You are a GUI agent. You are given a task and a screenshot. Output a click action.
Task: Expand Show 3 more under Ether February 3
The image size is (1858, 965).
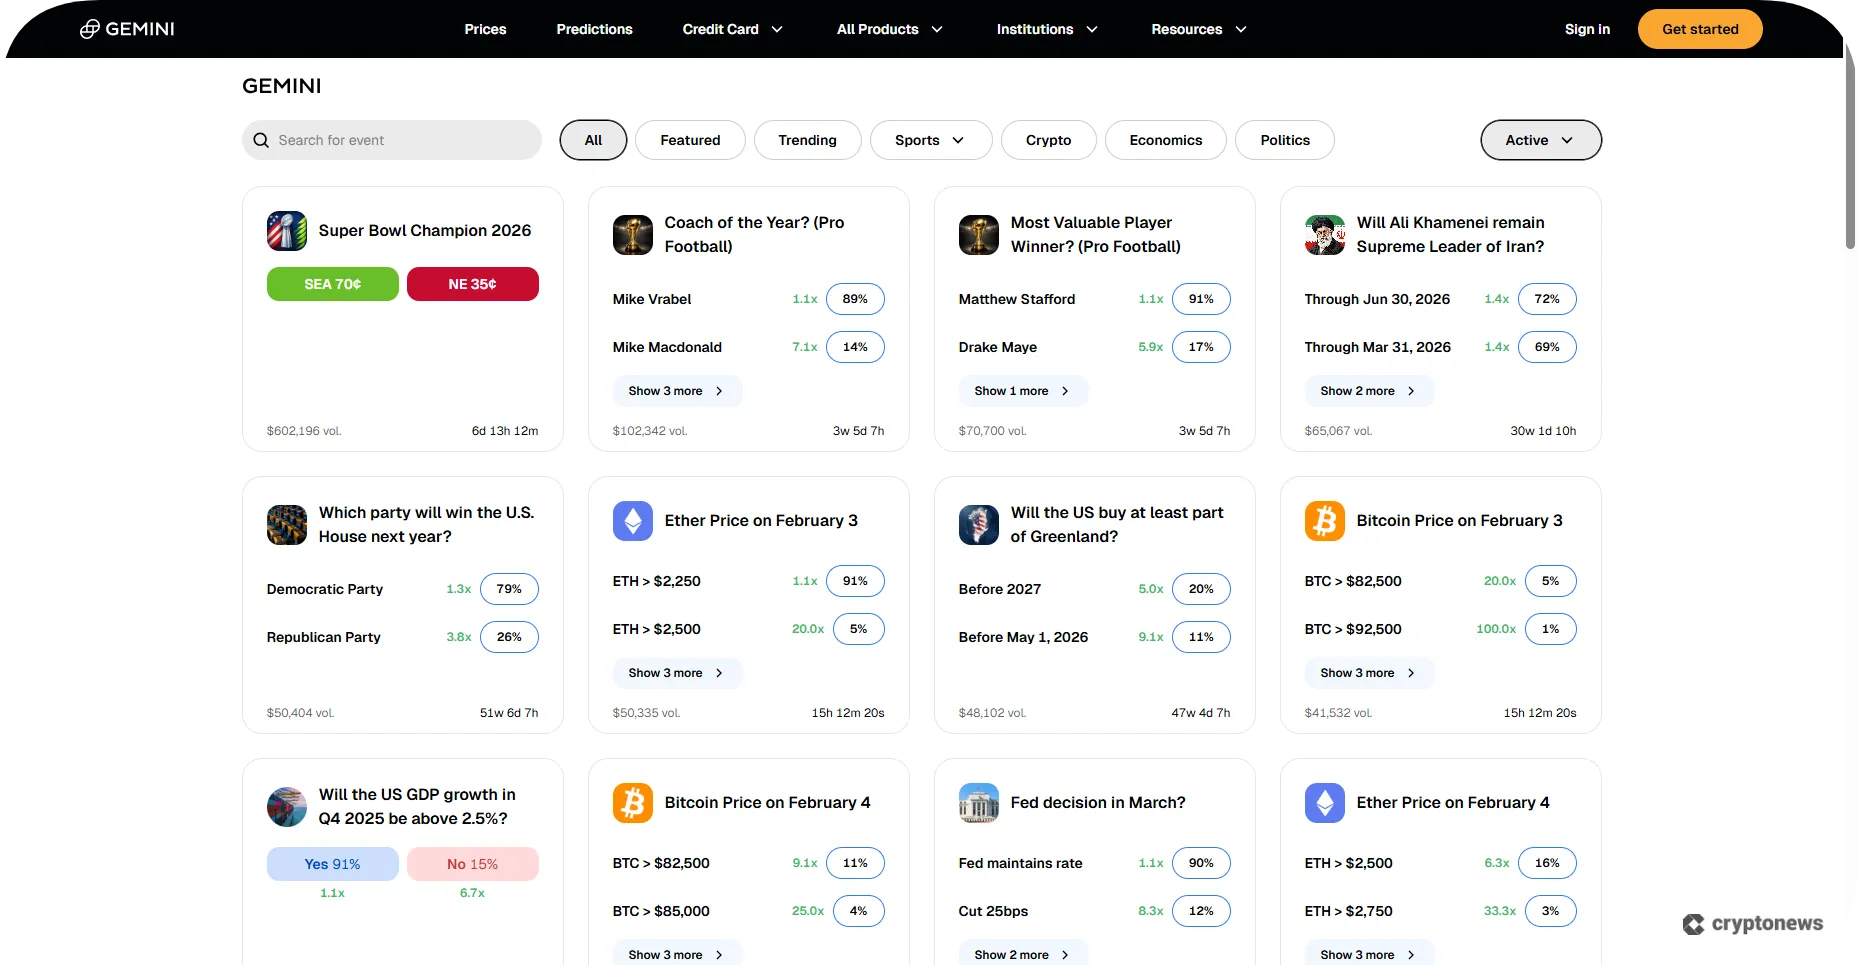[677, 673]
